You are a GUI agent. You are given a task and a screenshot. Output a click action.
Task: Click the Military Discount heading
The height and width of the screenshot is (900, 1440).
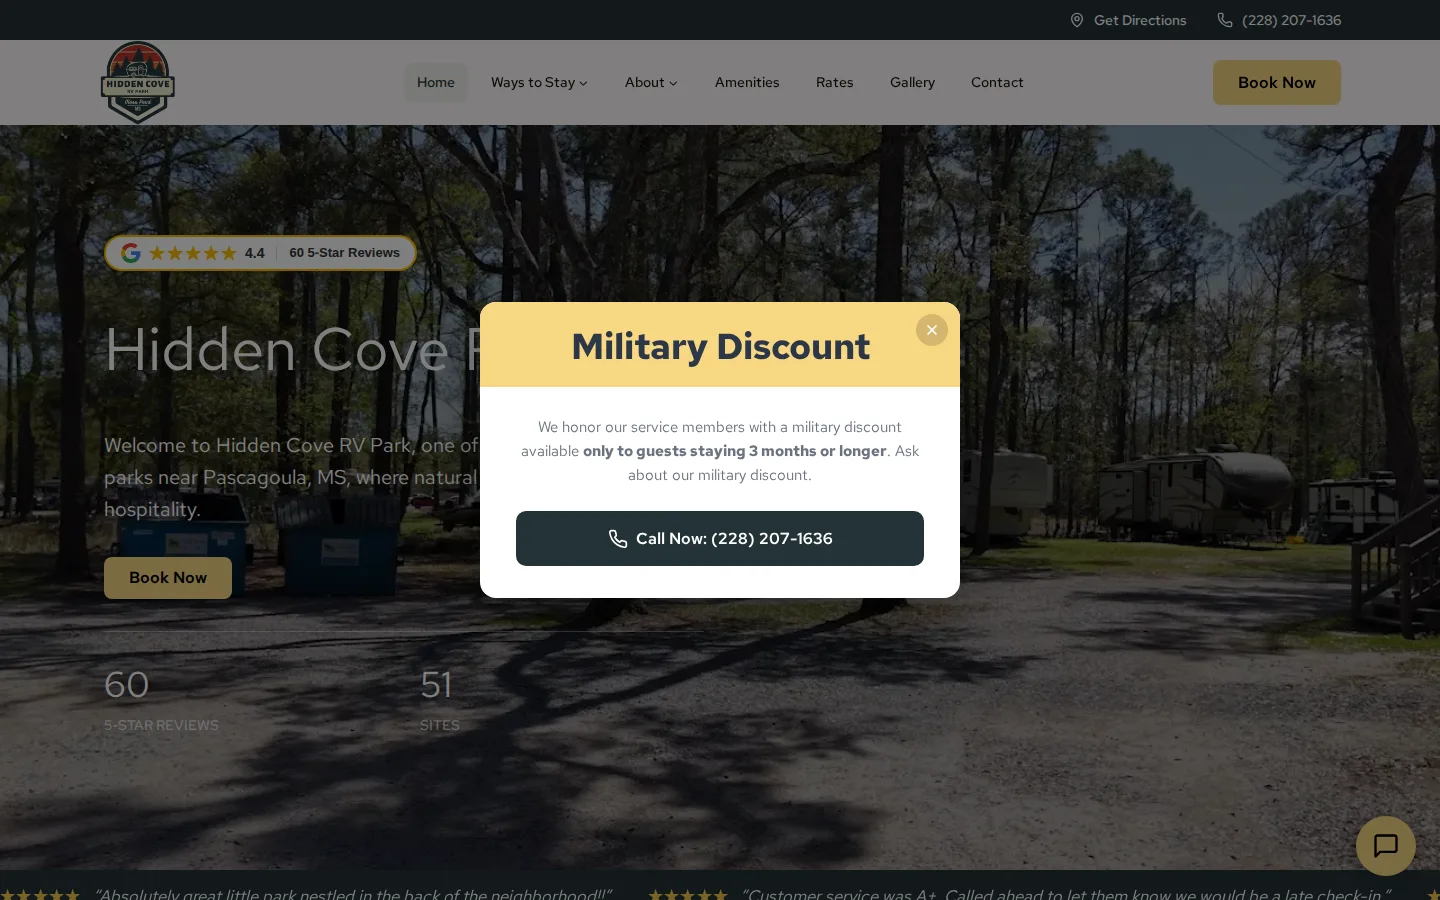click(x=720, y=346)
